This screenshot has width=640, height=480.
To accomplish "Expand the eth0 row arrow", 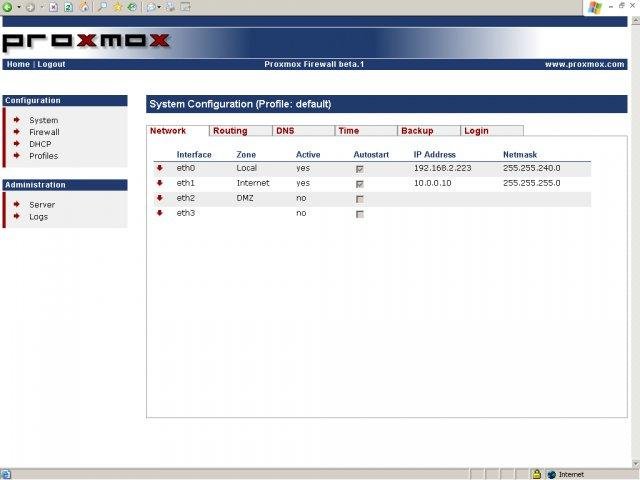I will coord(160,168).
